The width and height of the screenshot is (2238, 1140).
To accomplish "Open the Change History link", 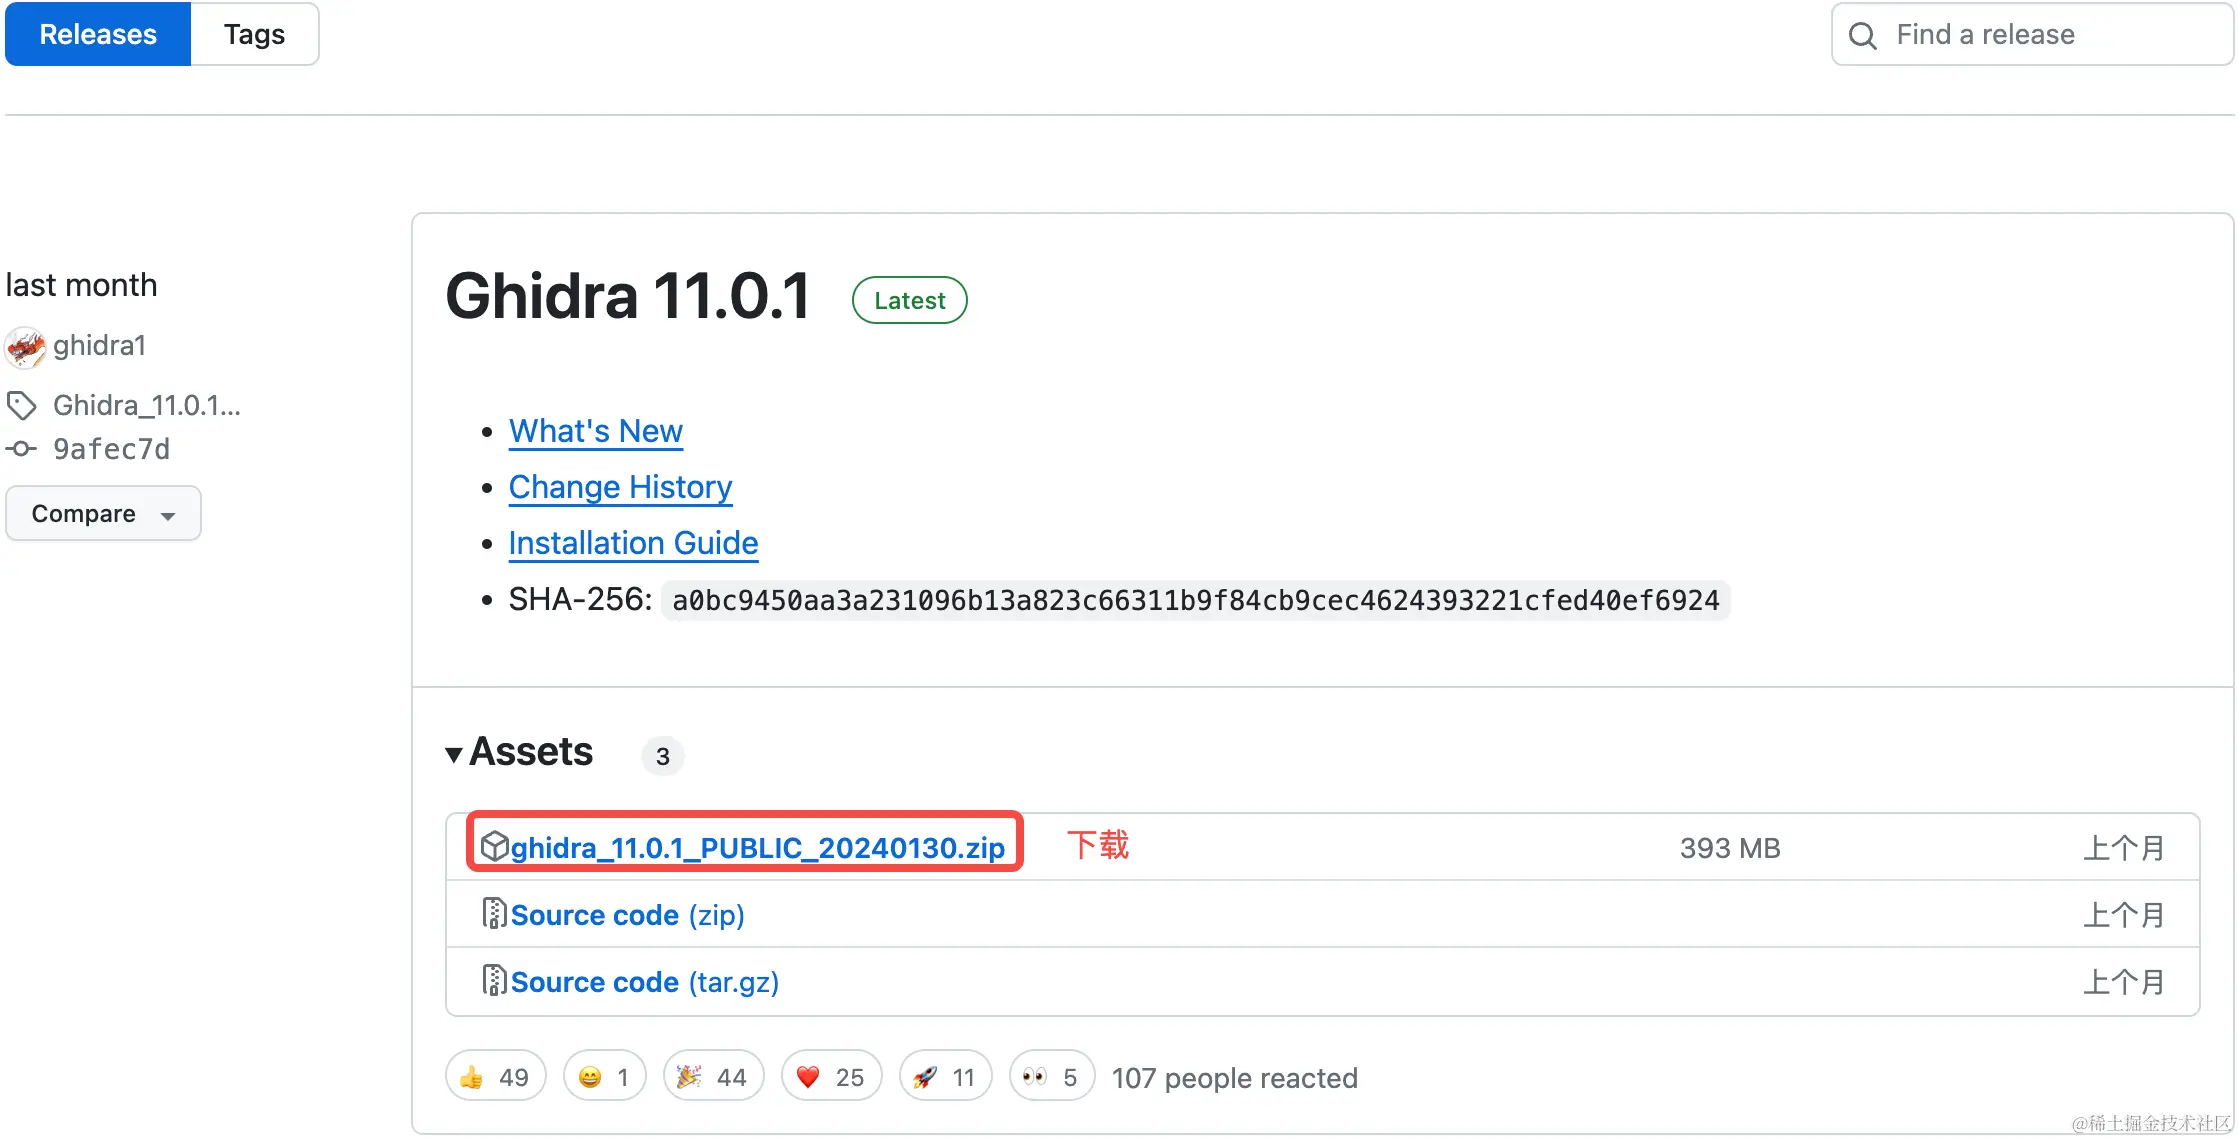I will pyautogui.click(x=620, y=487).
